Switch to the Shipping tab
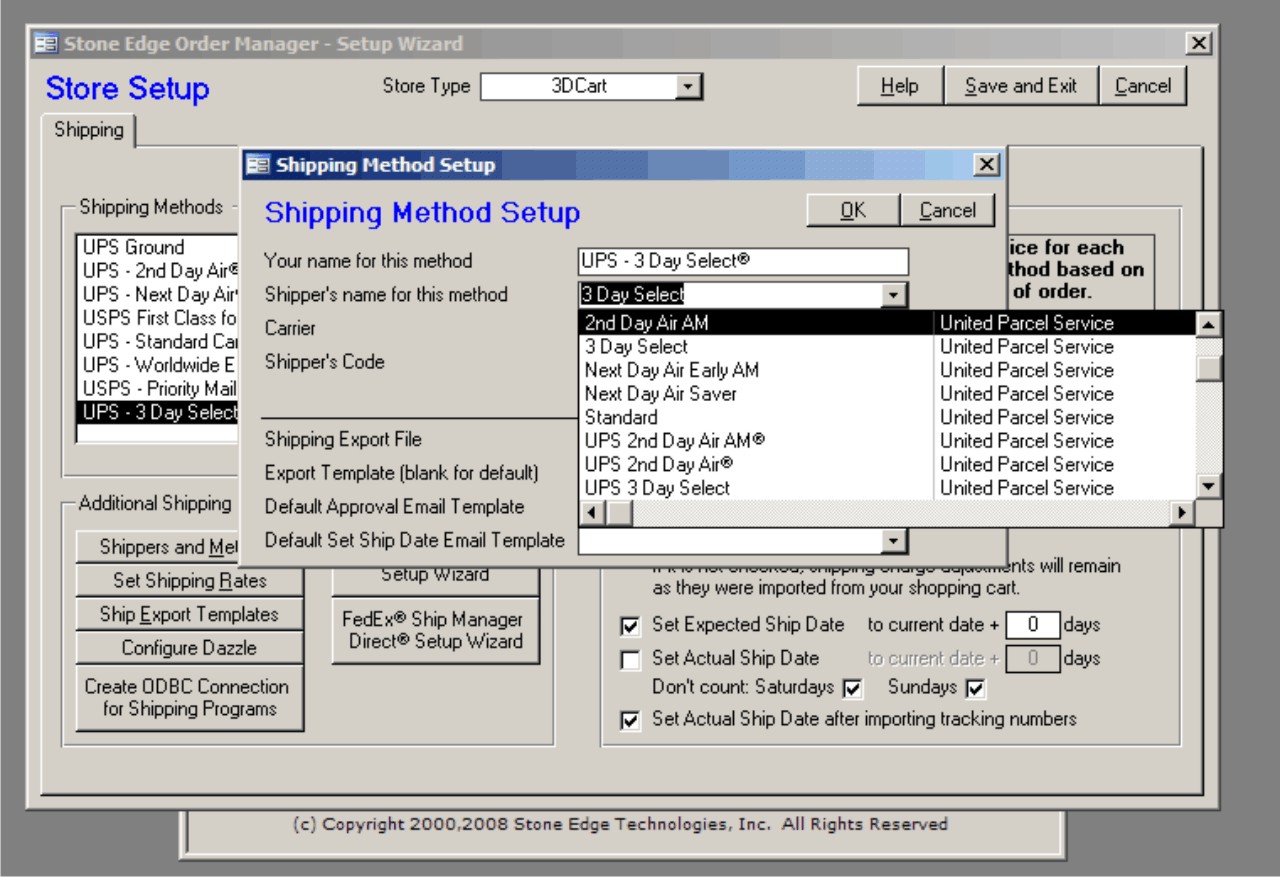This screenshot has height=877, width=1280. (89, 130)
